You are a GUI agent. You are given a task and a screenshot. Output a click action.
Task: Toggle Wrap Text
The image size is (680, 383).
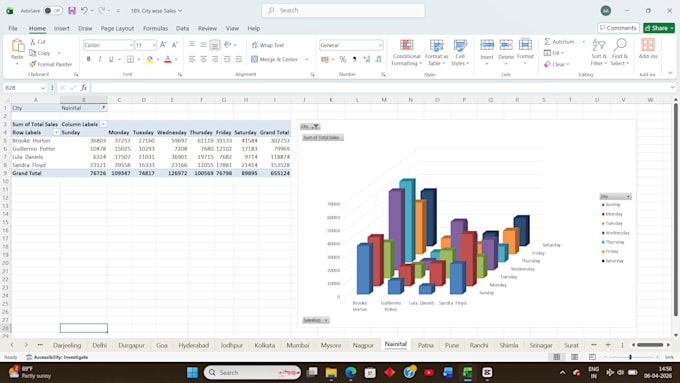(x=268, y=45)
